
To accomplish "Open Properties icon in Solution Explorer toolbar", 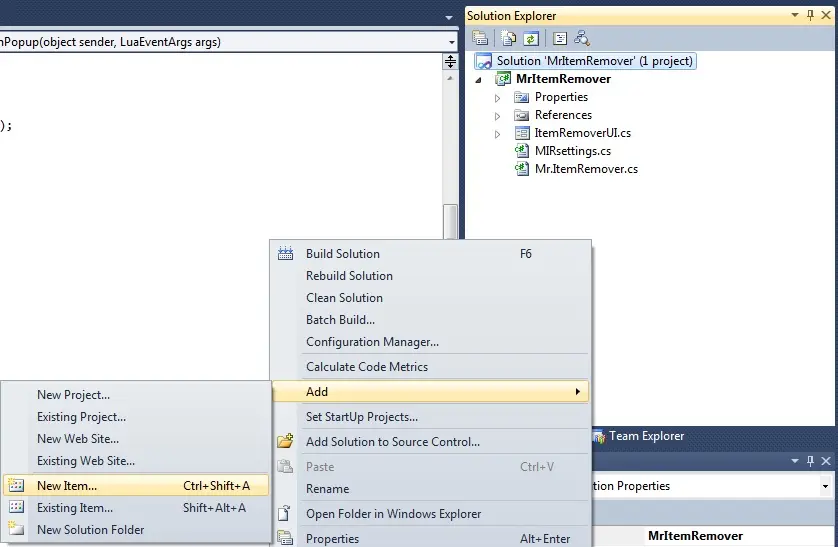I will (x=480, y=38).
